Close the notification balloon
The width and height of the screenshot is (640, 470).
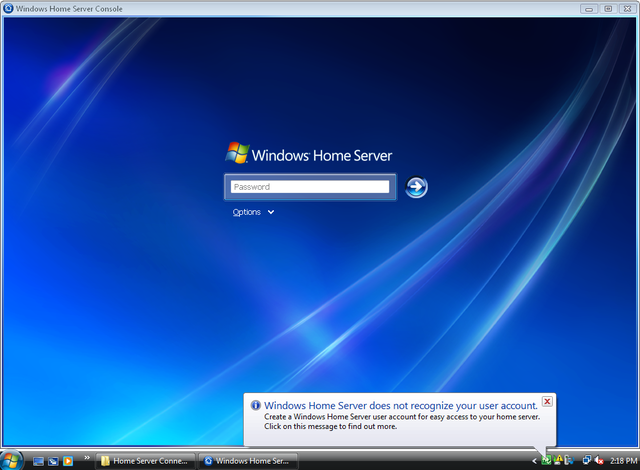(x=547, y=401)
